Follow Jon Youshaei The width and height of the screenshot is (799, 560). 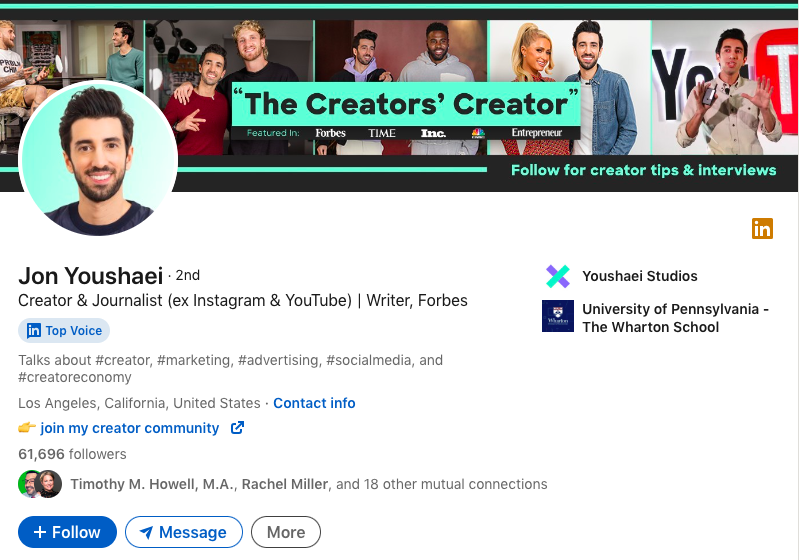[67, 532]
